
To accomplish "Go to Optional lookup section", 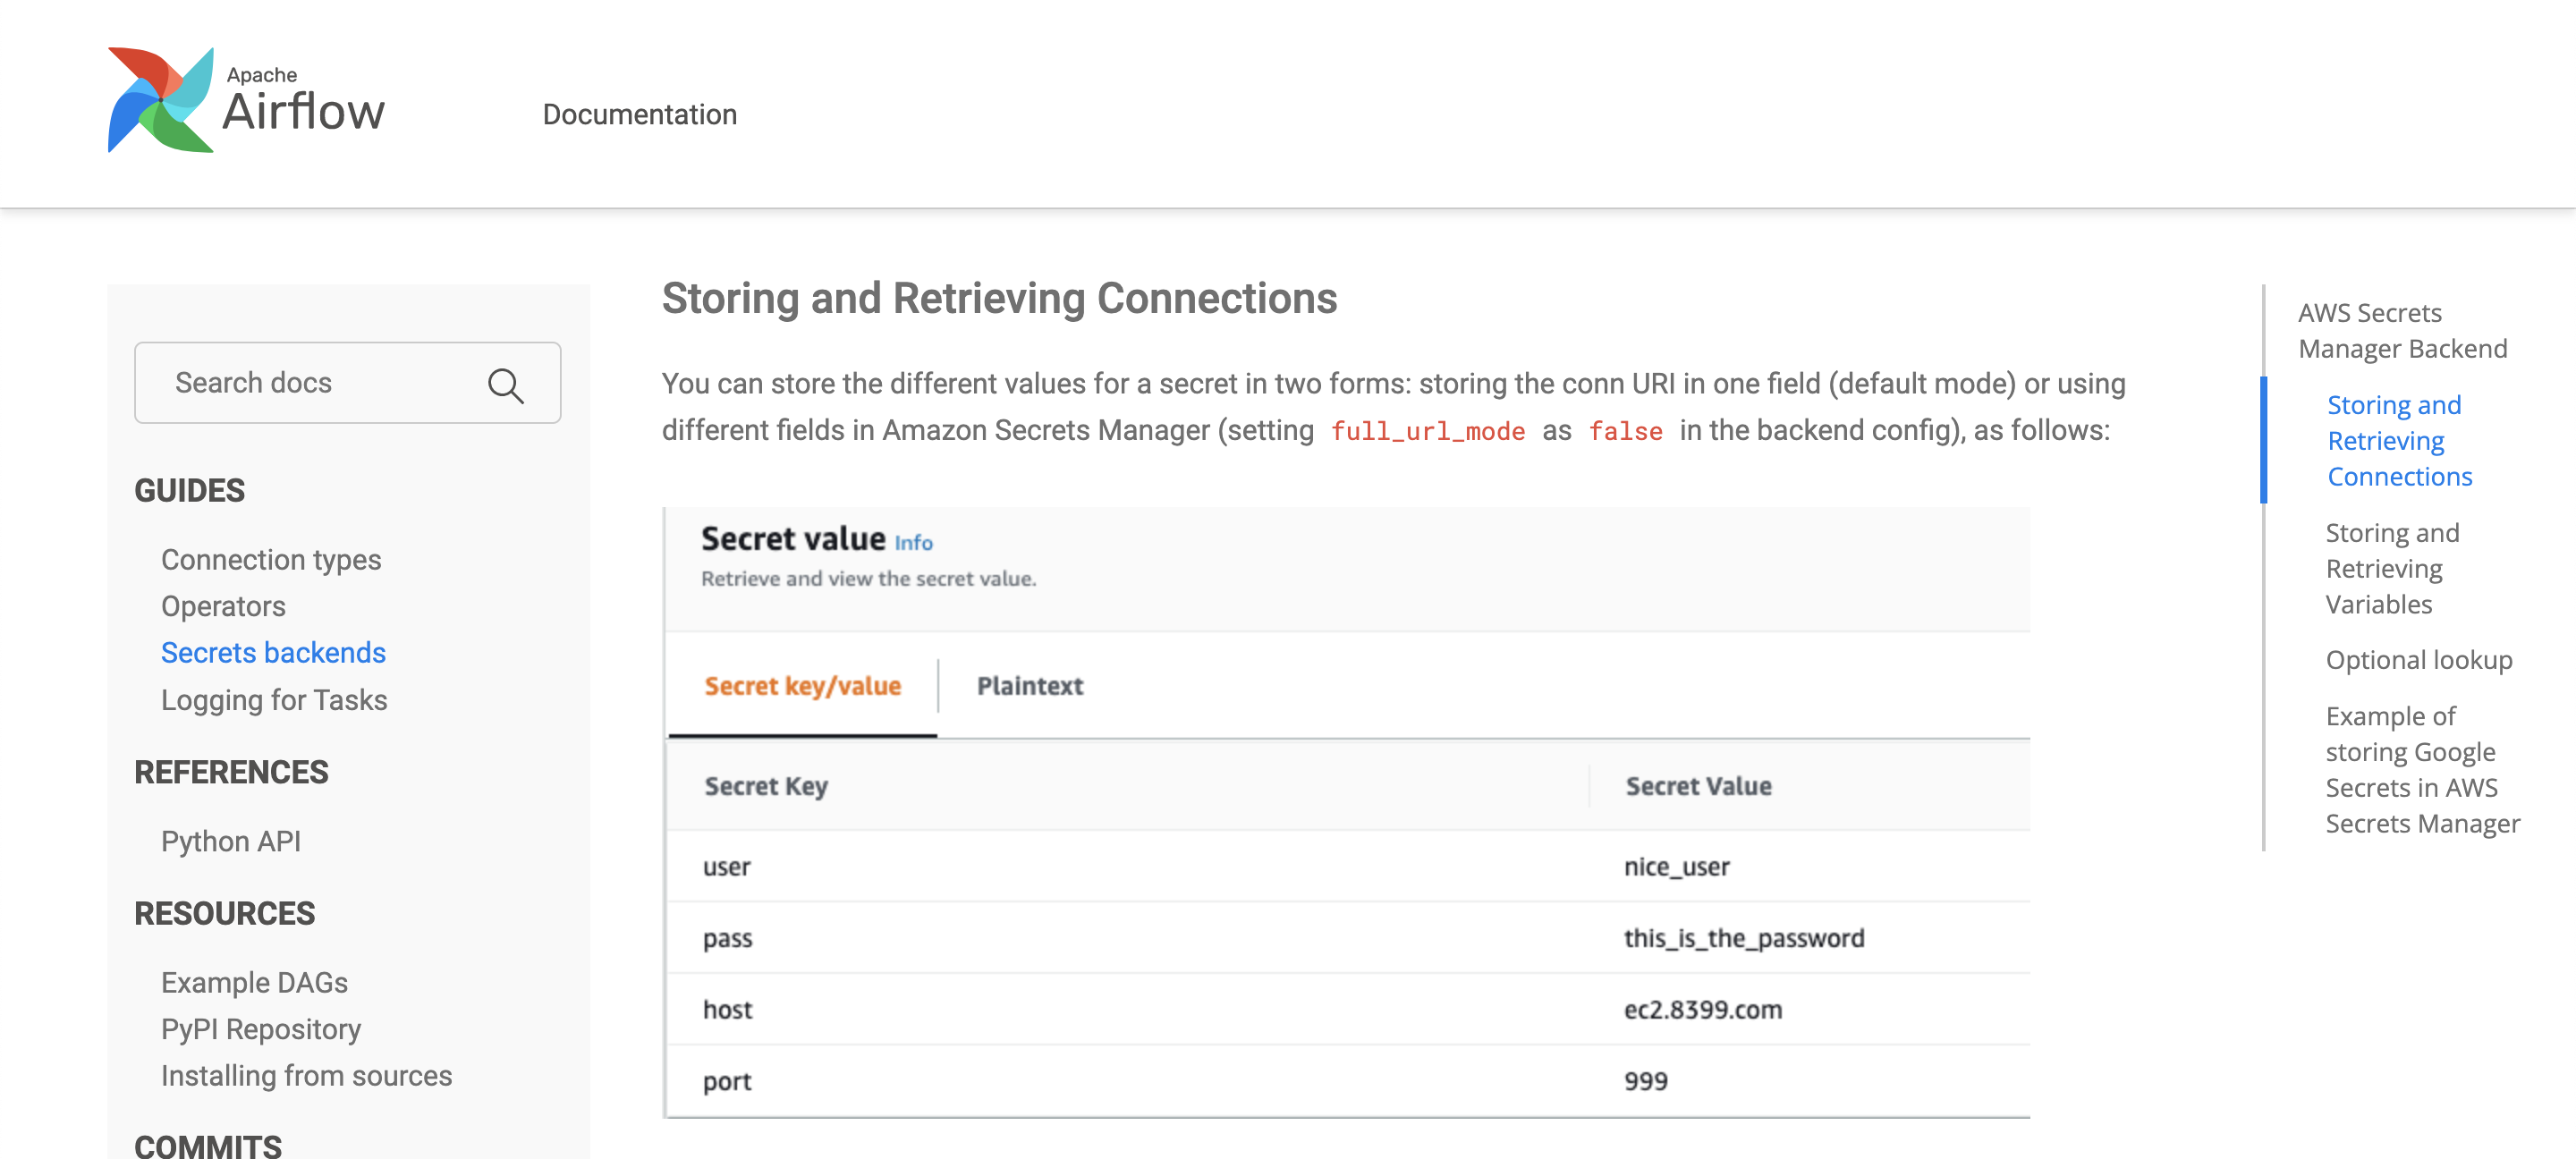I will (2418, 660).
